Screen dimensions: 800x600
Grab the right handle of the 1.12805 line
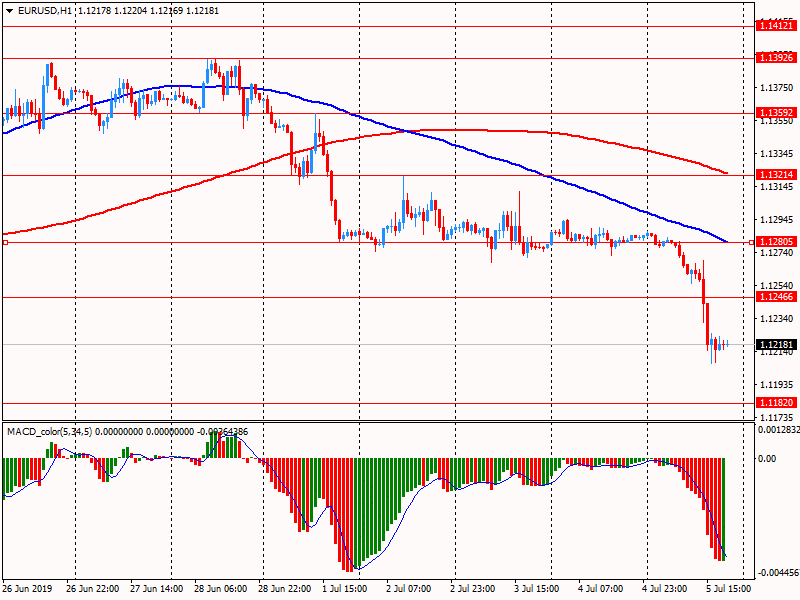(752, 242)
